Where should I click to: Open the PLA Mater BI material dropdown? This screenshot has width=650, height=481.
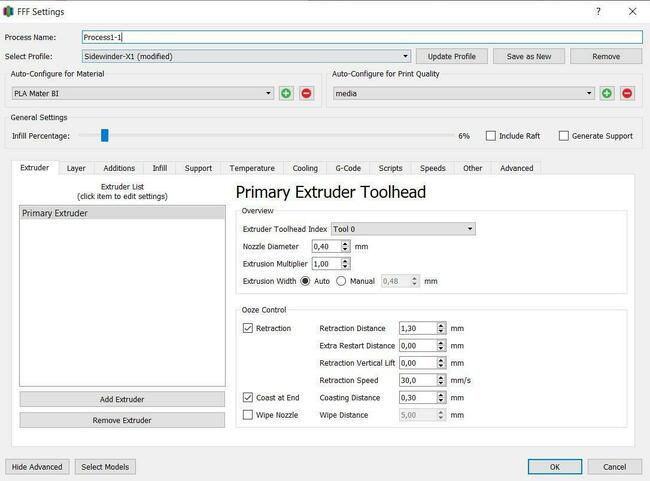coord(143,93)
